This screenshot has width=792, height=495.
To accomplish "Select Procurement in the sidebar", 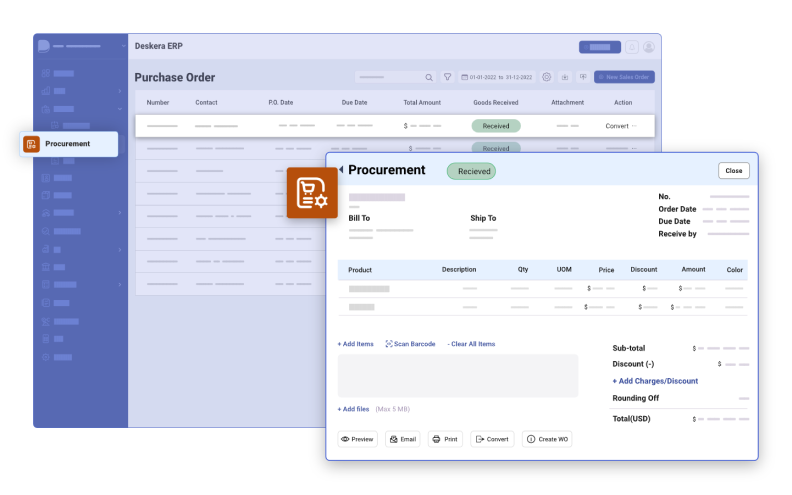I will coord(68,144).
